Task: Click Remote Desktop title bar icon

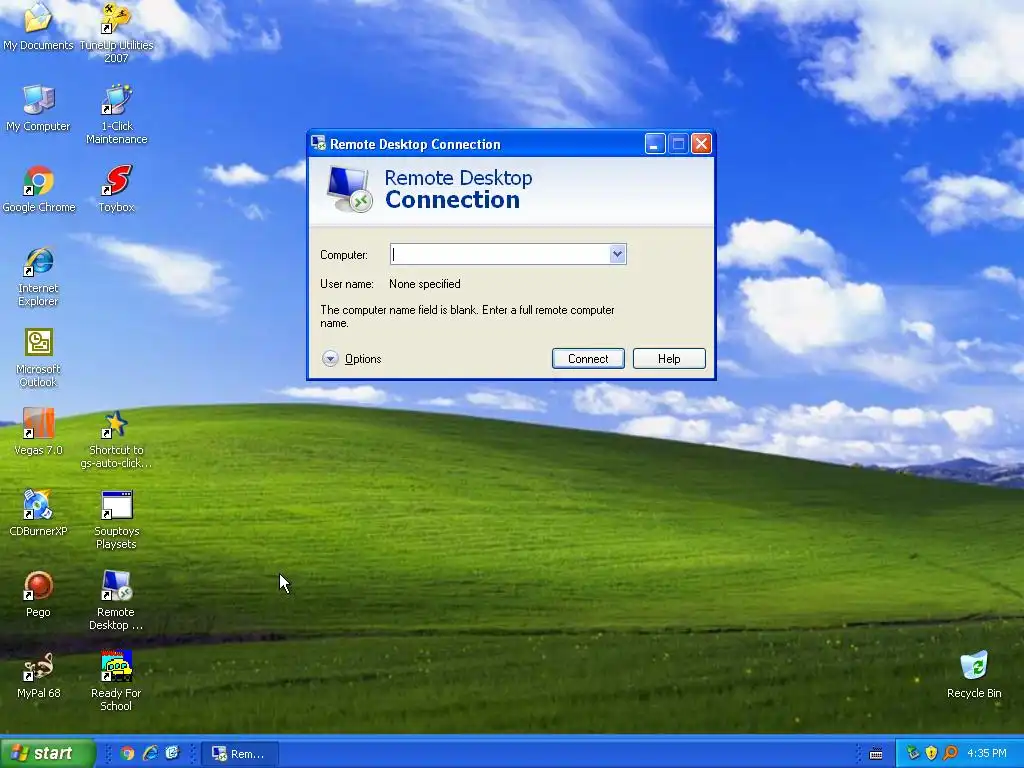Action: pos(318,143)
